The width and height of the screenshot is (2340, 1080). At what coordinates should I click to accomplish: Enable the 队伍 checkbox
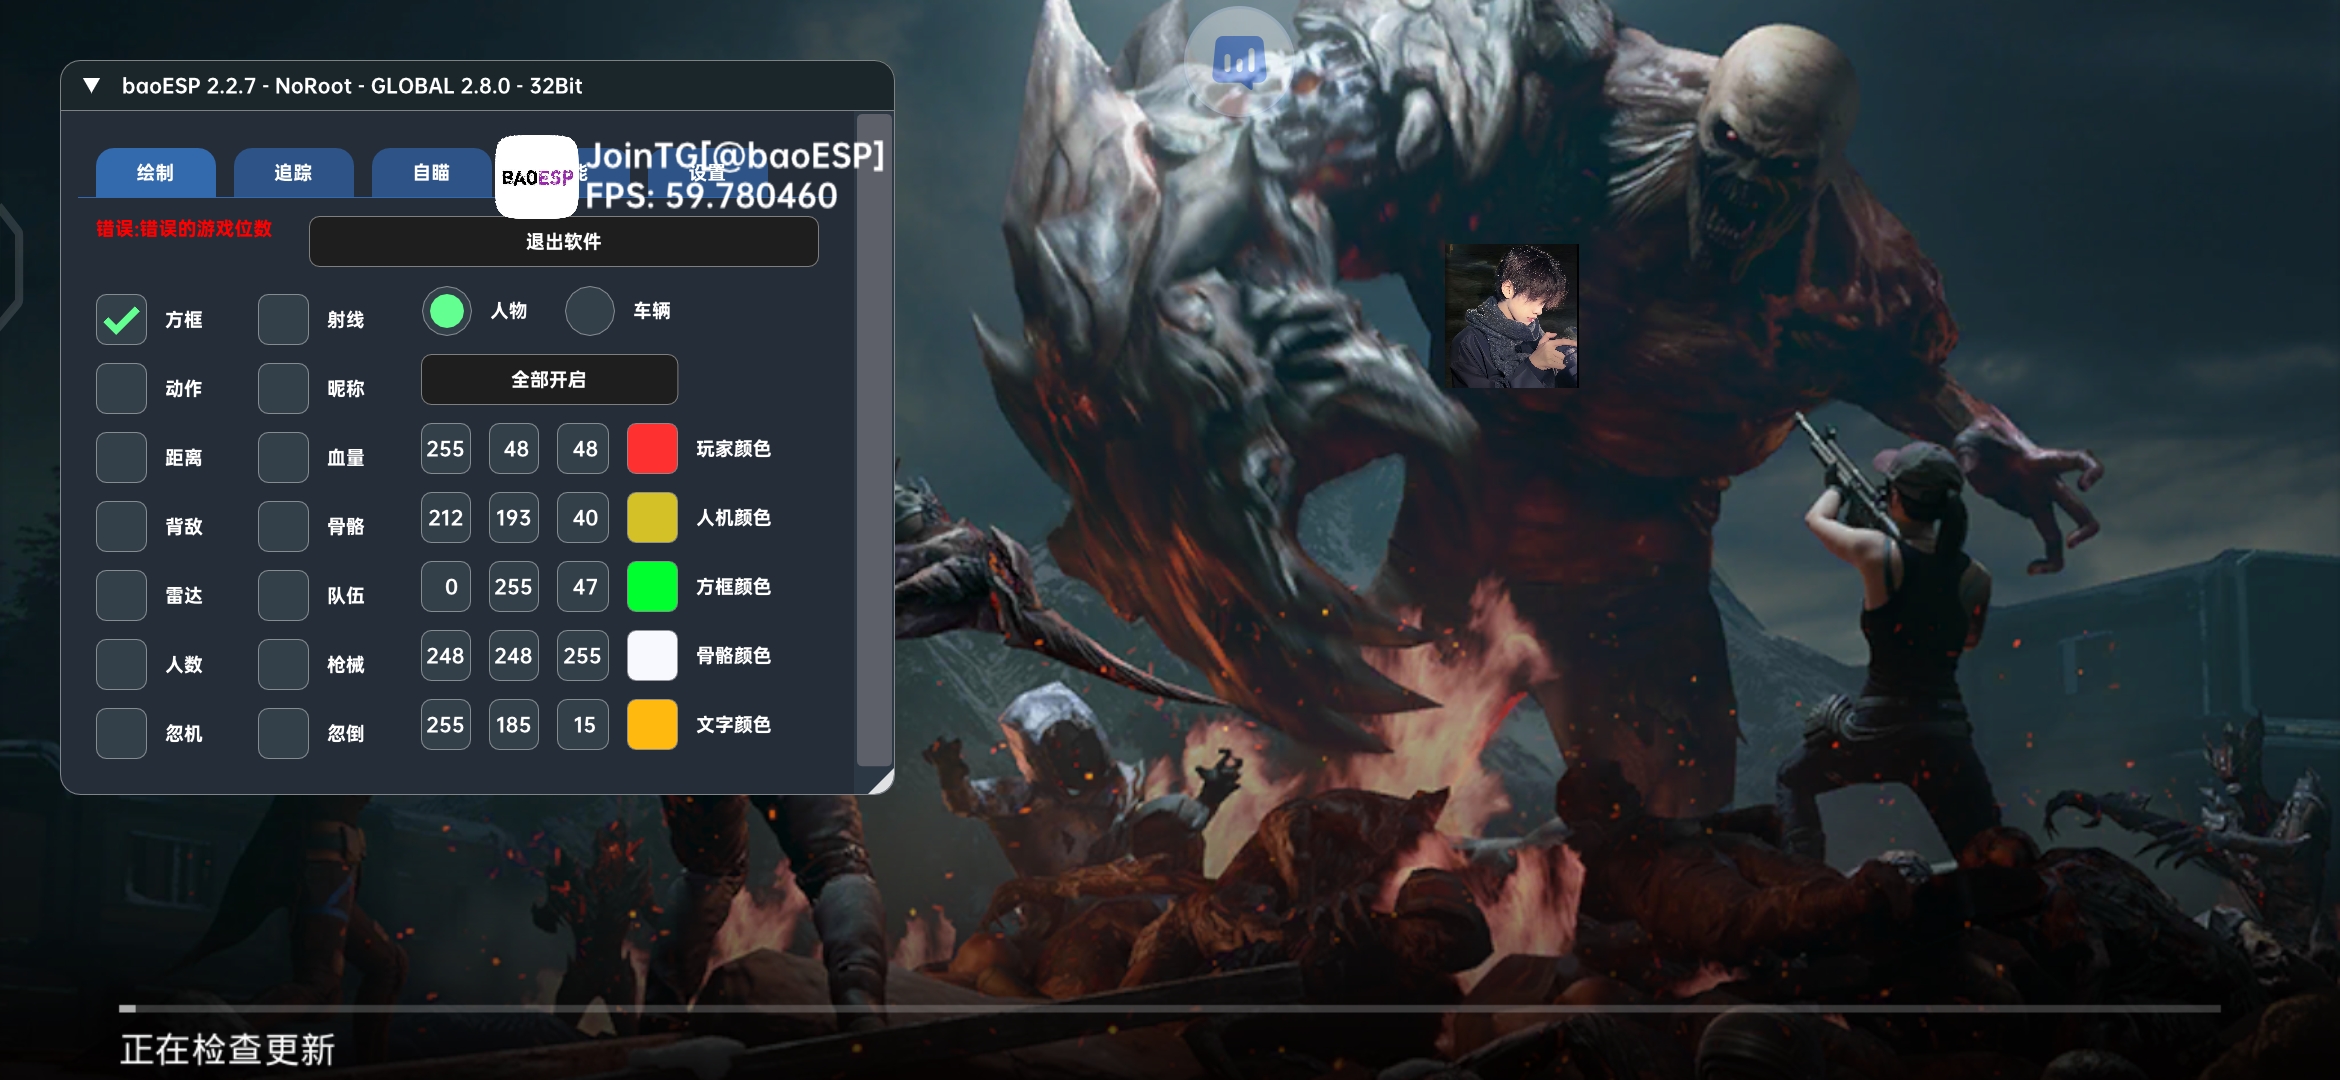click(283, 596)
